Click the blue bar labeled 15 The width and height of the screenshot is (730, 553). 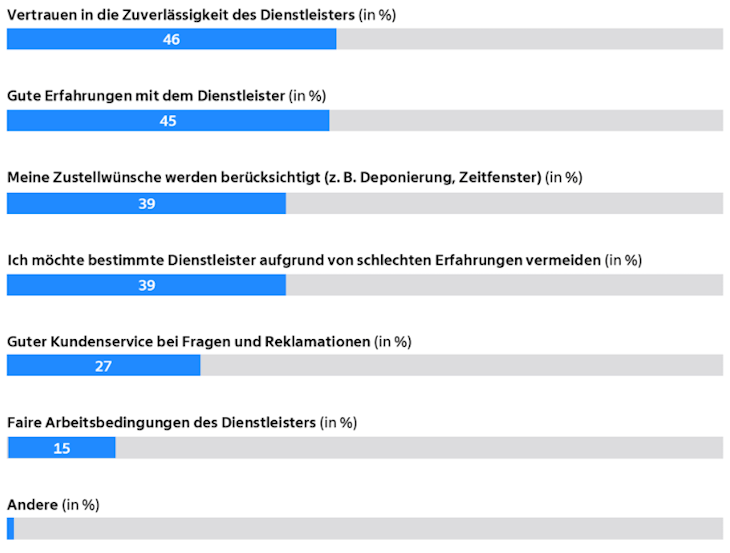[61, 448]
